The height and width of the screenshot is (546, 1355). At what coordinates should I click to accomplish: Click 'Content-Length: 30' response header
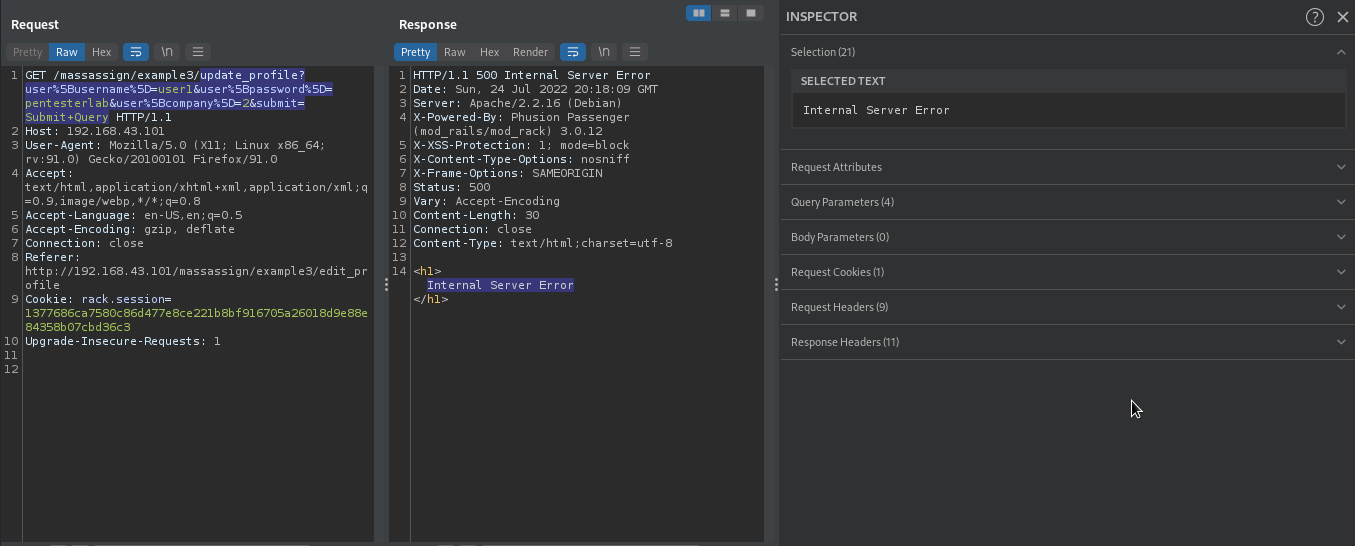[476, 215]
